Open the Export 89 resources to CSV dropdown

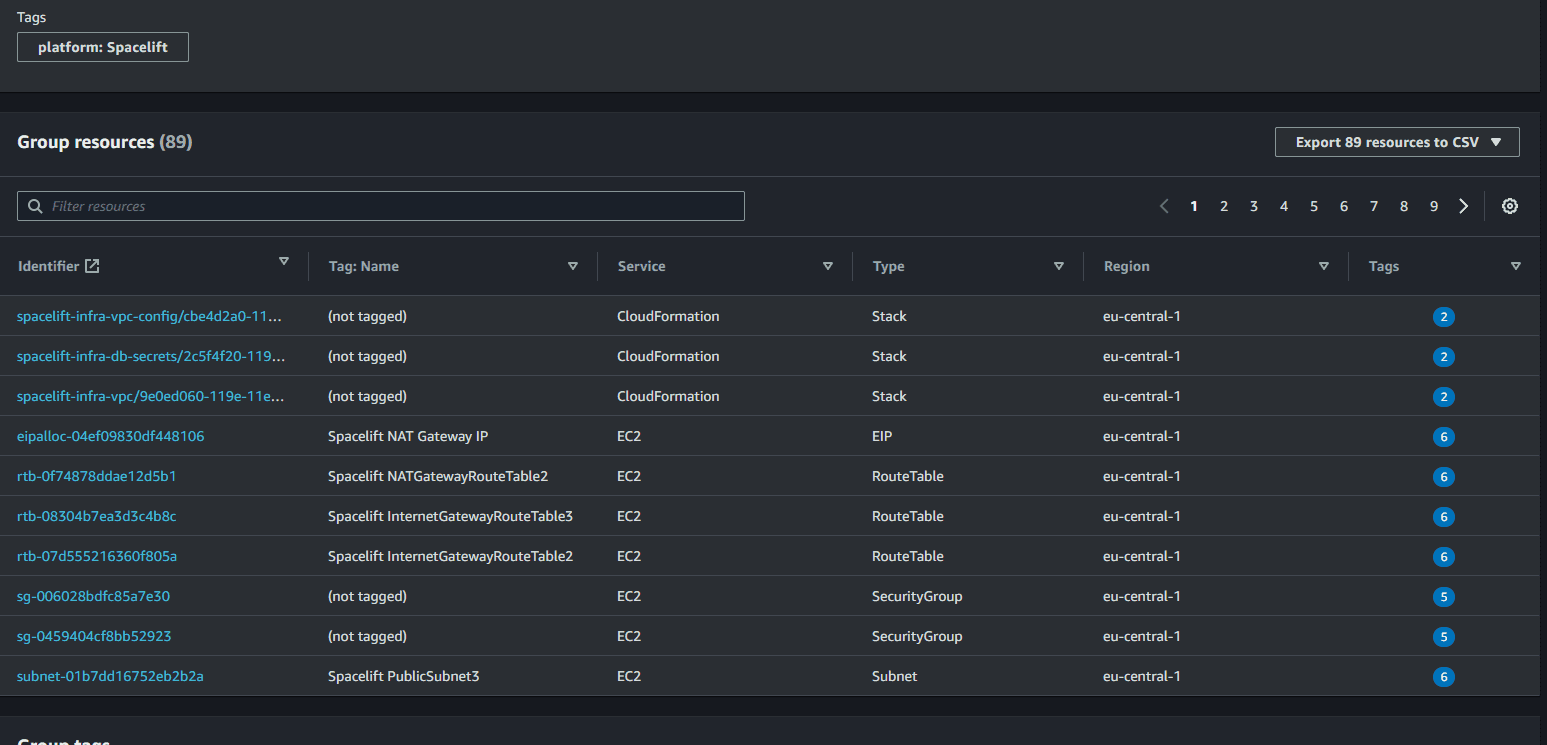point(1397,142)
